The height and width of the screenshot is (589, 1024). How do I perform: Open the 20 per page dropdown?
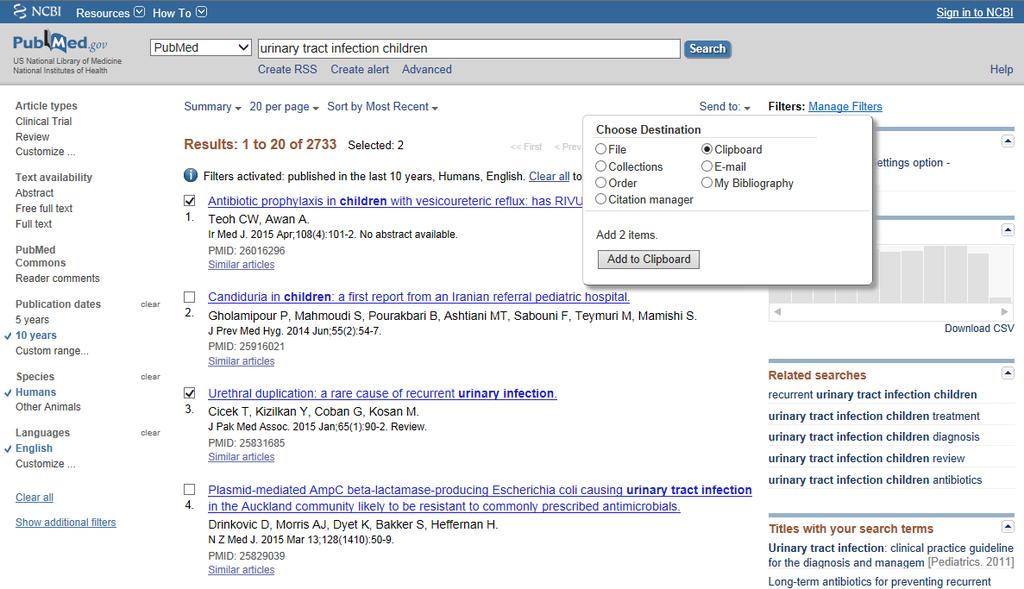[284, 106]
